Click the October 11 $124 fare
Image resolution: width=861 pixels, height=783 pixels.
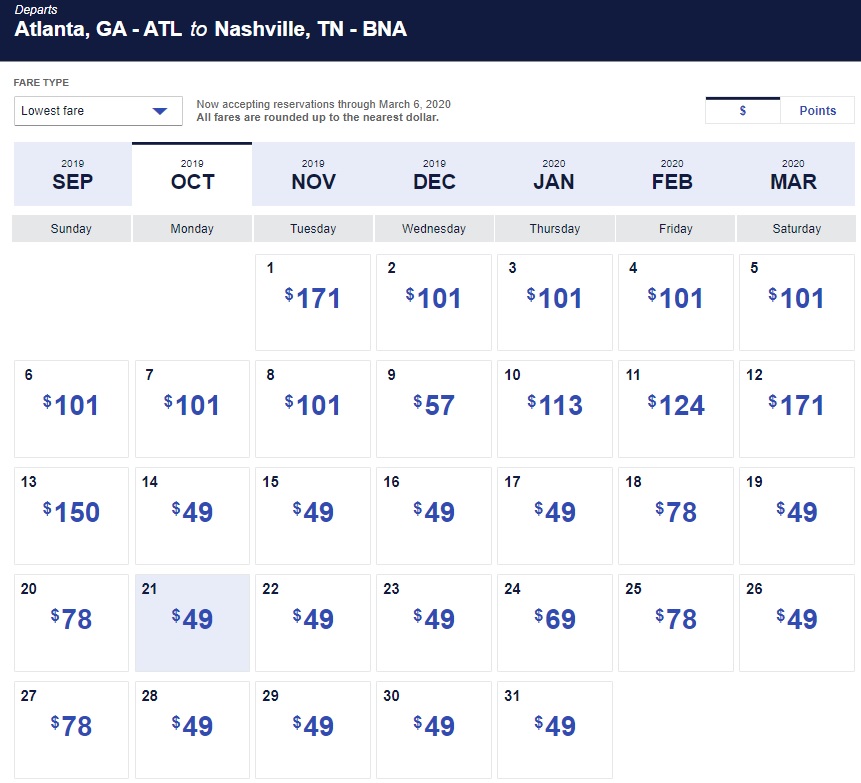pyautogui.click(x=676, y=408)
